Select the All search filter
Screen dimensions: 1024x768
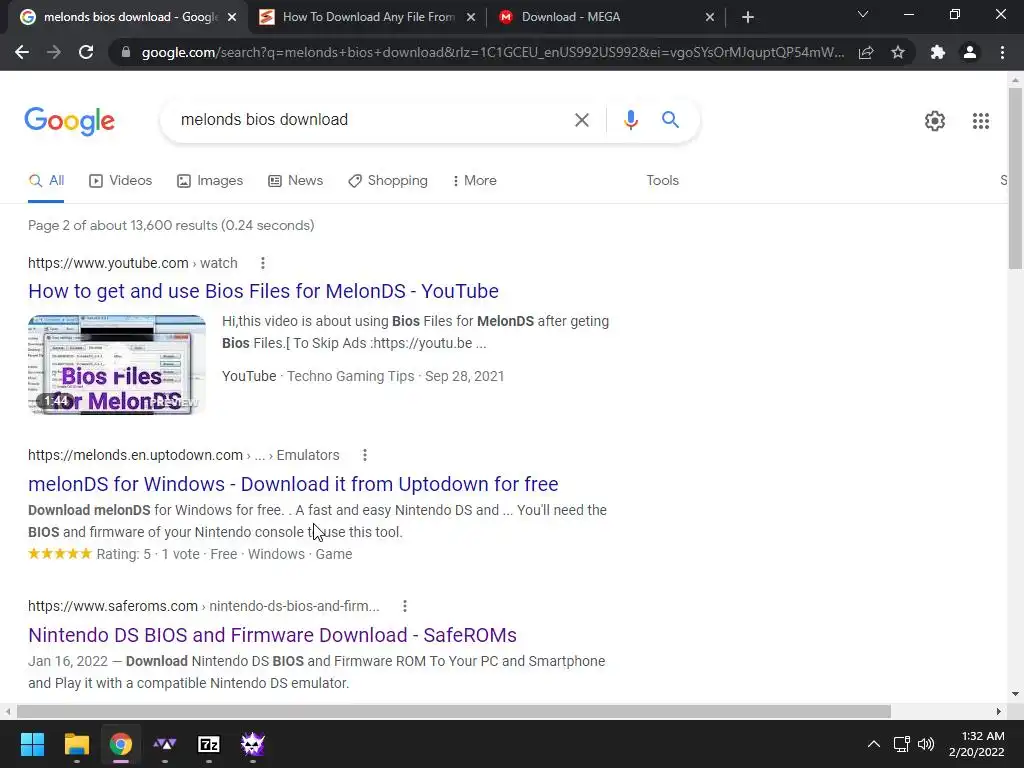(46, 181)
